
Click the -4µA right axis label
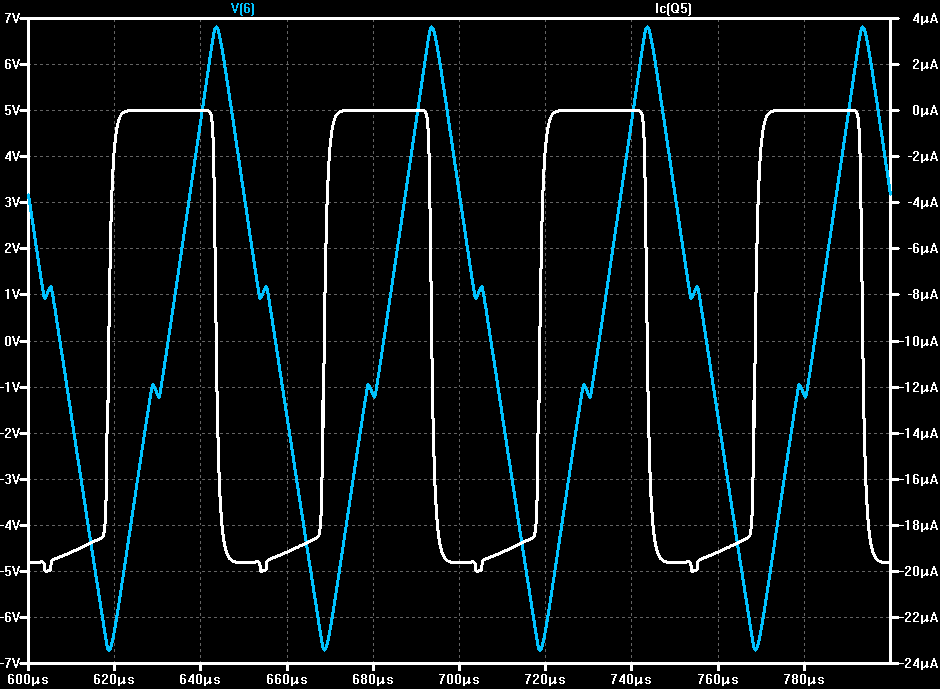point(923,202)
